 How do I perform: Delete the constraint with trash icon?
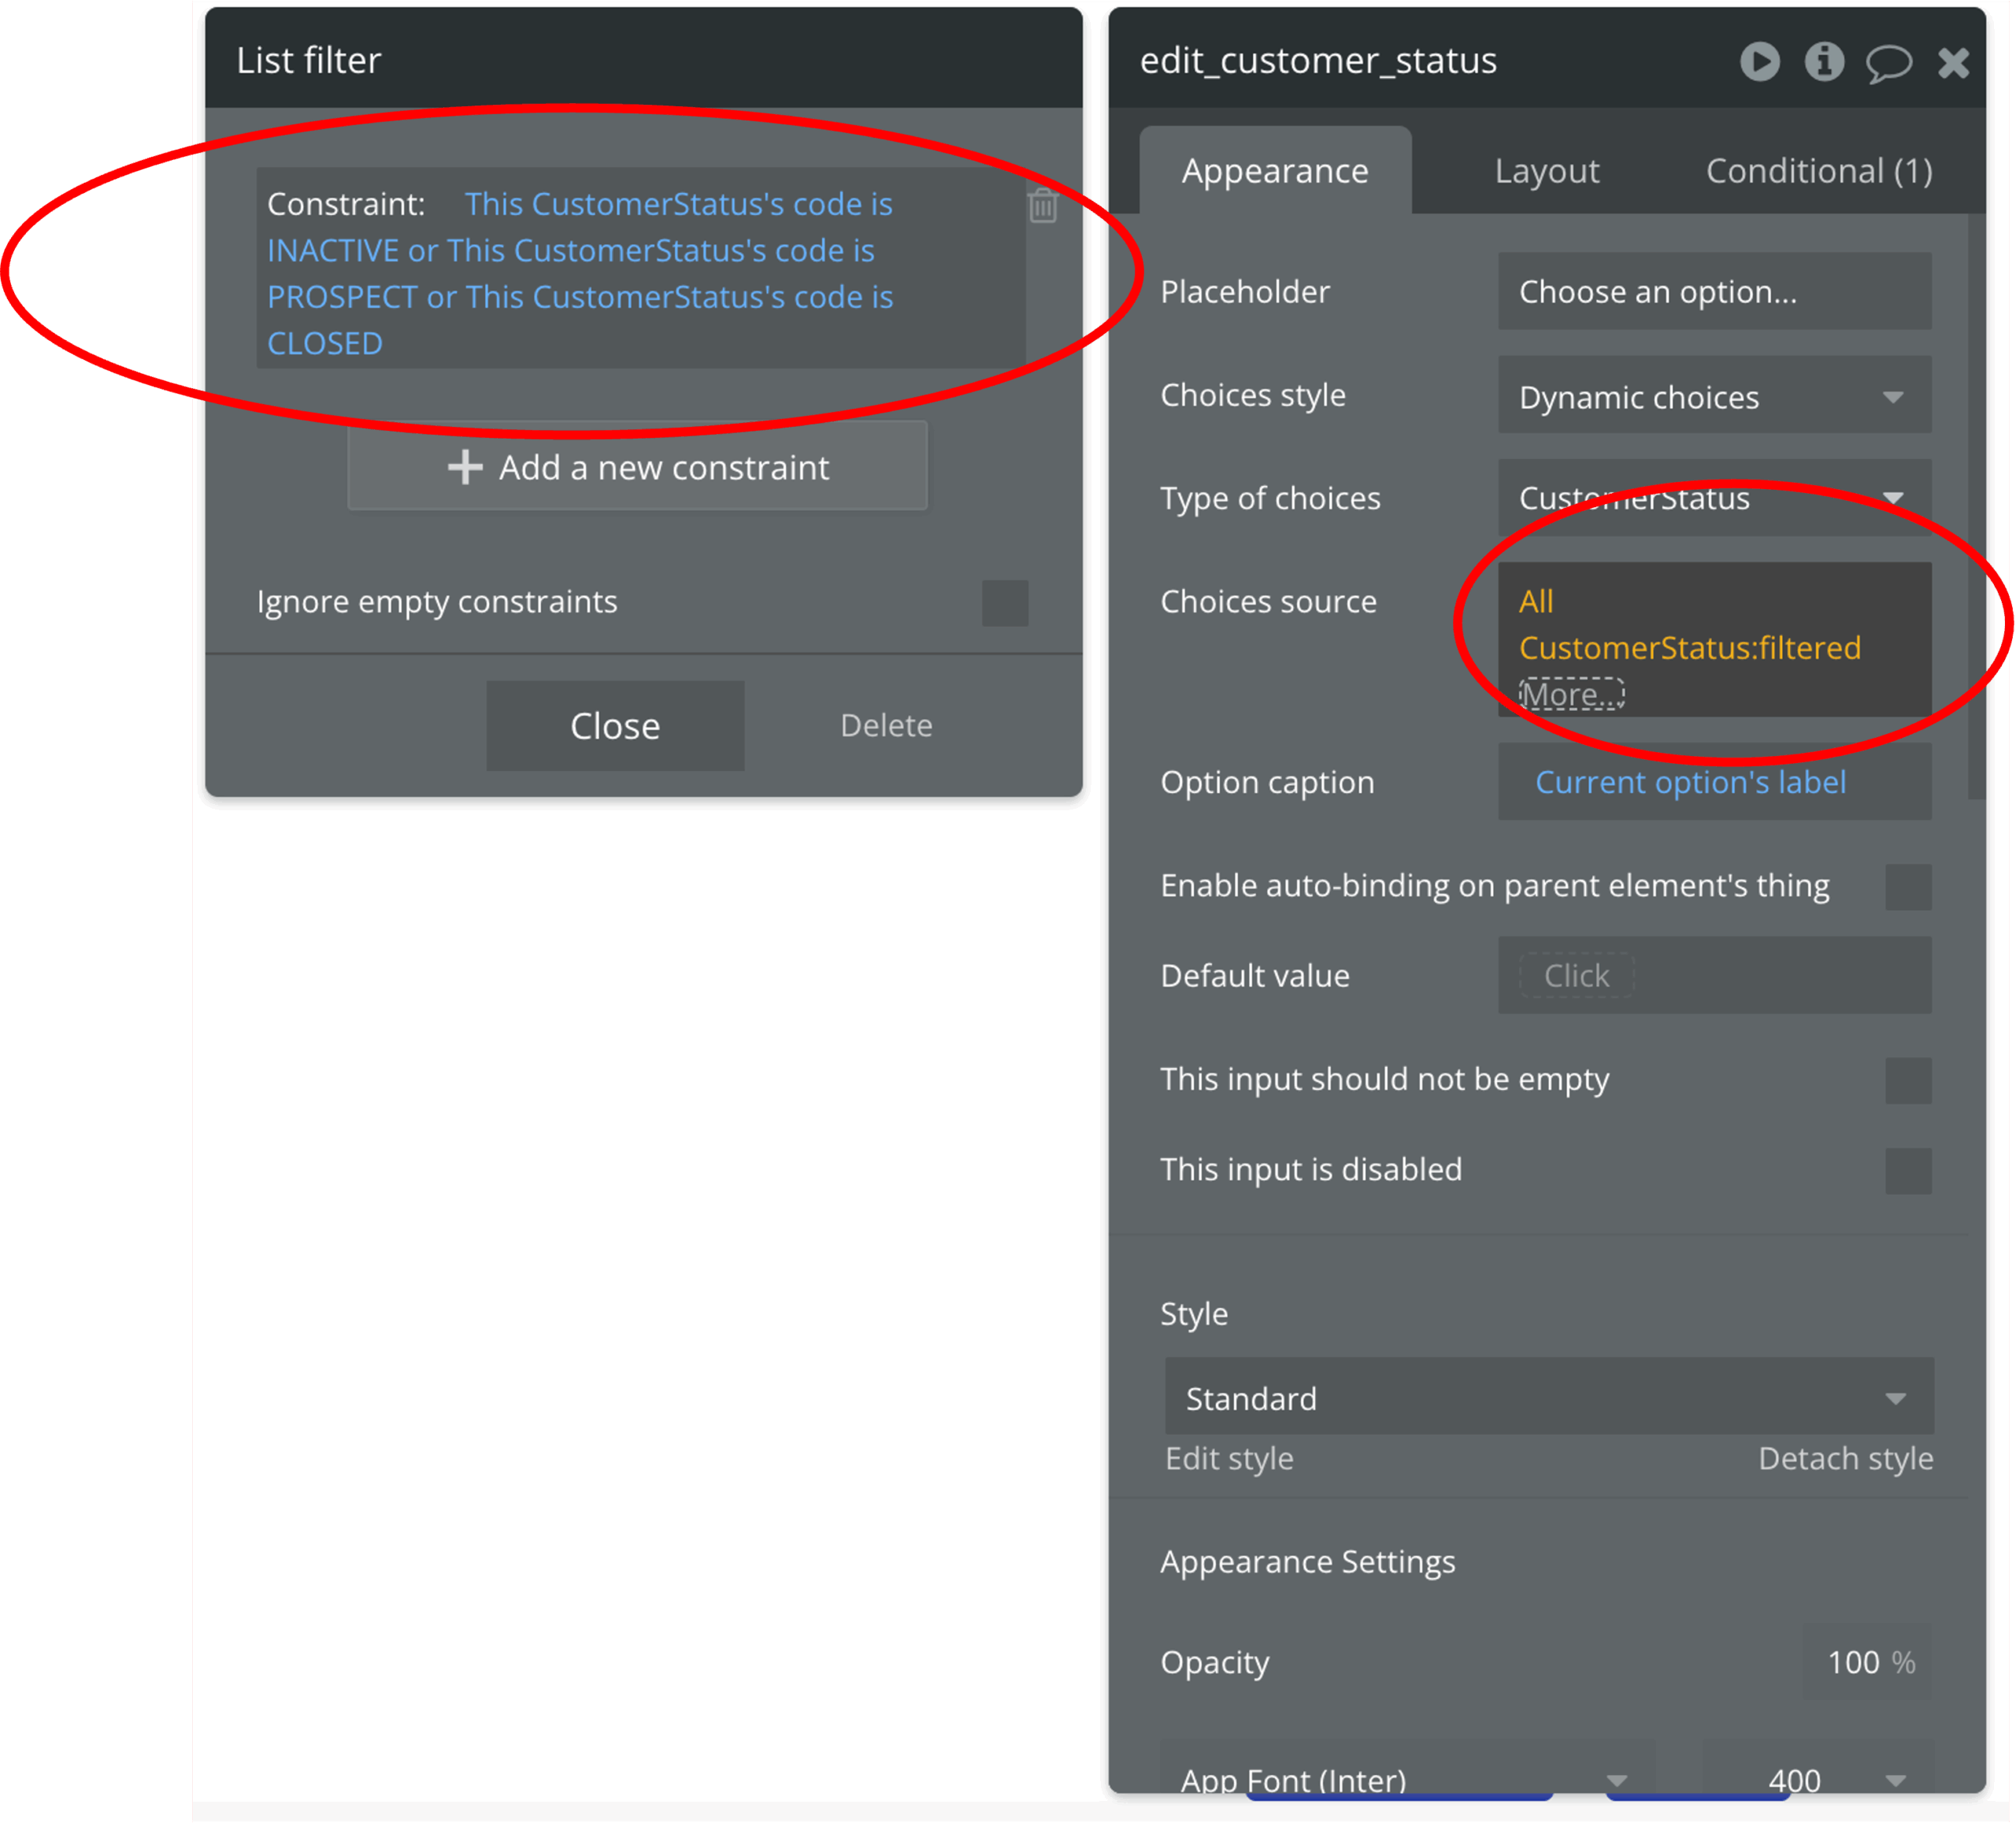[1042, 205]
